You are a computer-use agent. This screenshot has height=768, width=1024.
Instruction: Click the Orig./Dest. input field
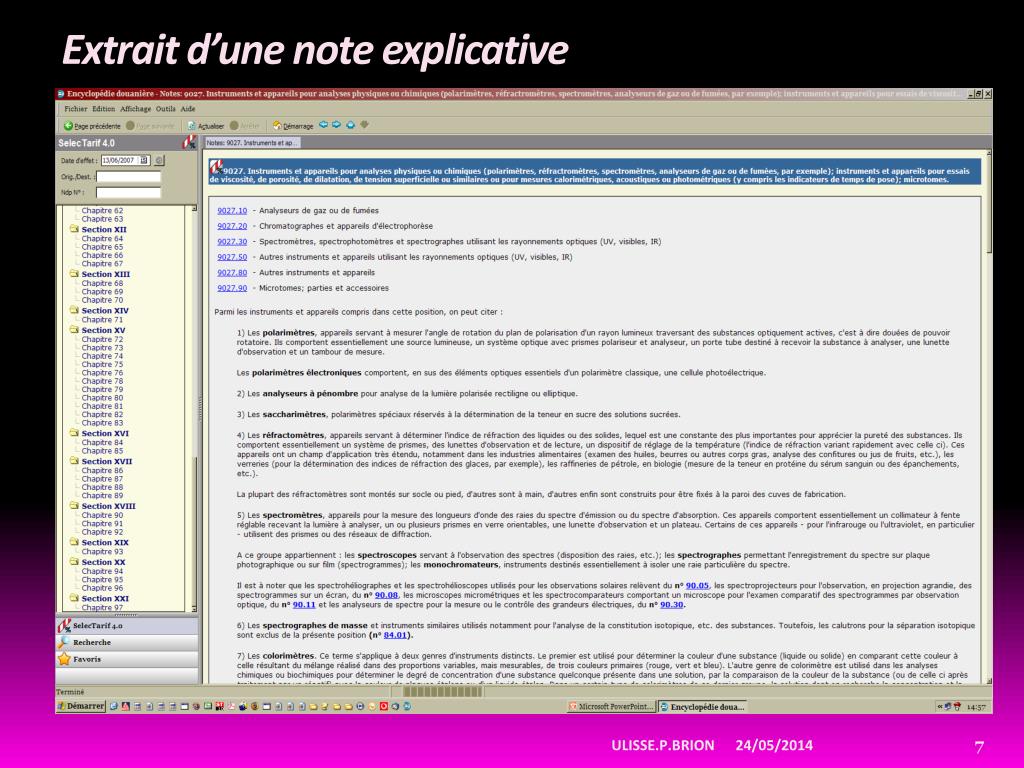128,176
